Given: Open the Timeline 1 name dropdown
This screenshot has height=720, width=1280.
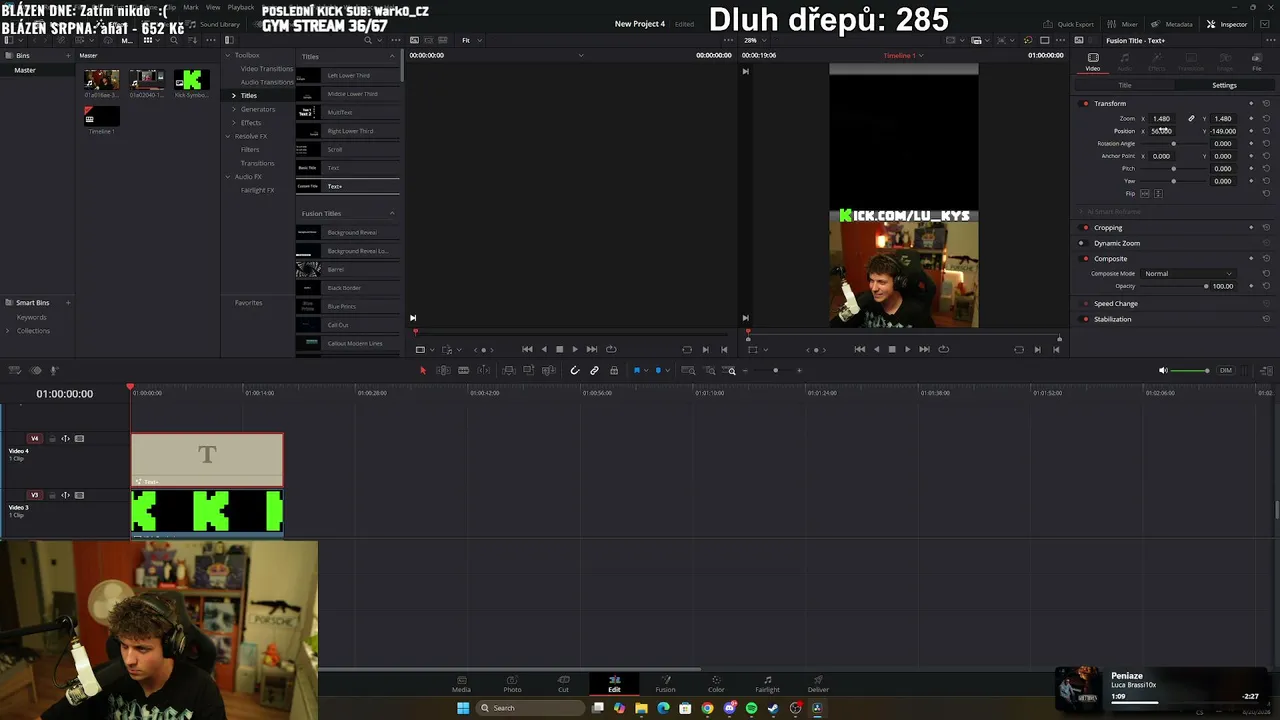Looking at the screenshot, I should [x=903, y=56].
